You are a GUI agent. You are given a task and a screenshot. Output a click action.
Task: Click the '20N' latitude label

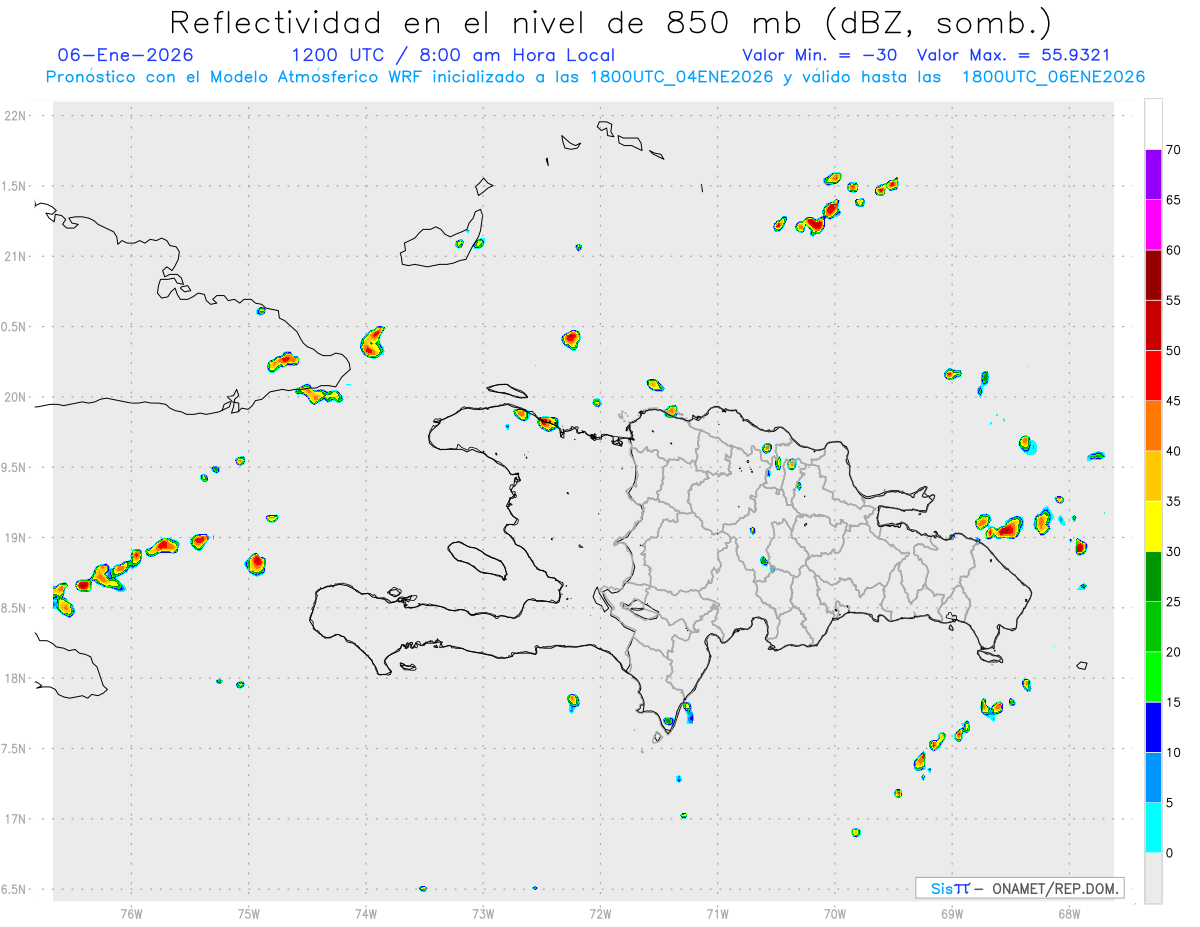[x=17, y=397]
